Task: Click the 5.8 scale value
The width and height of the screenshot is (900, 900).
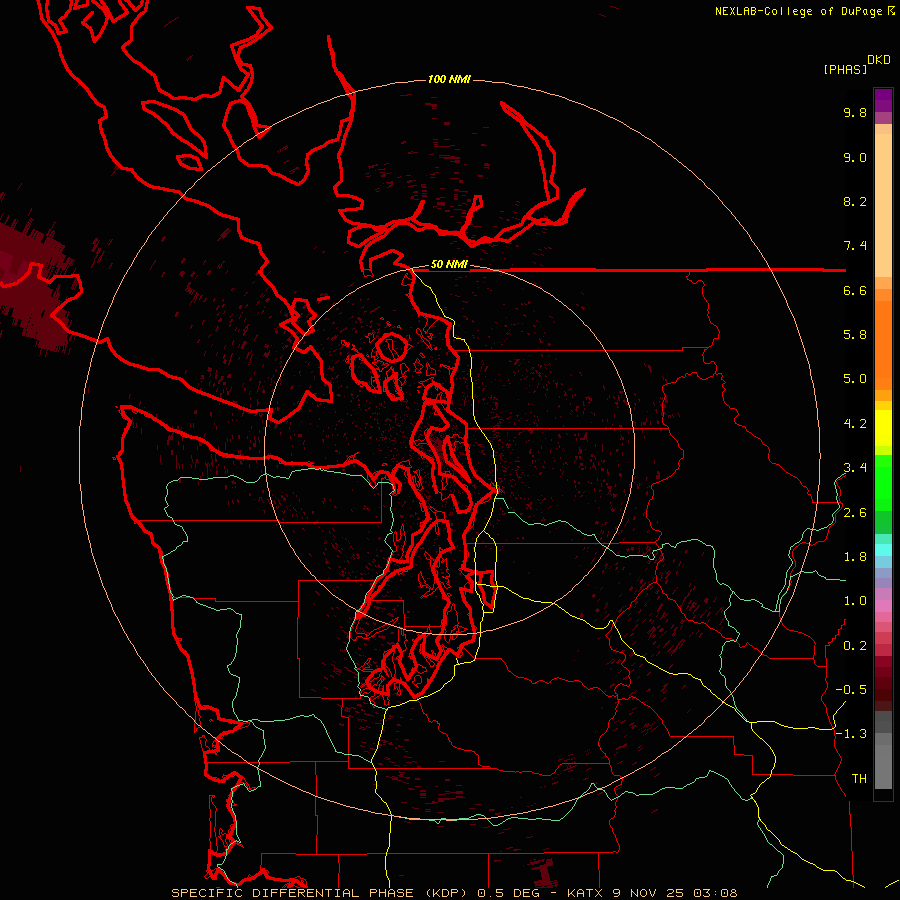Action: [855, 335]
